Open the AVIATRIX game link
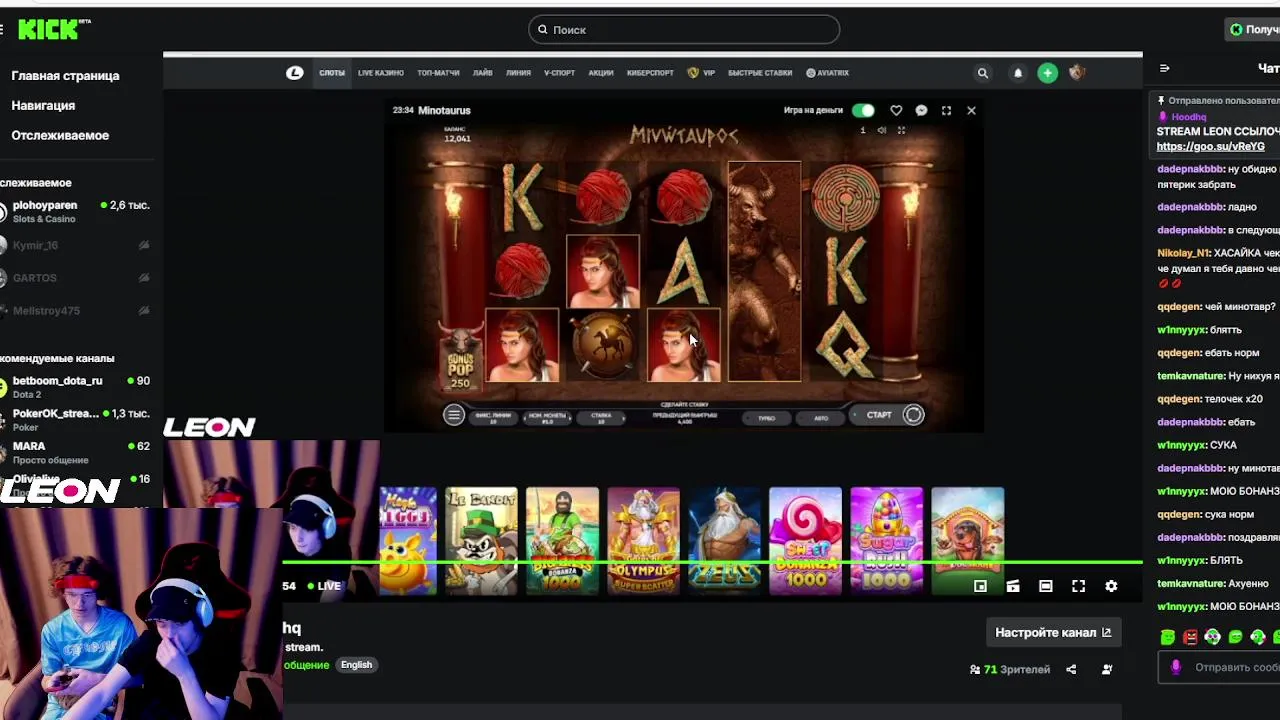 tap(827, 73)
